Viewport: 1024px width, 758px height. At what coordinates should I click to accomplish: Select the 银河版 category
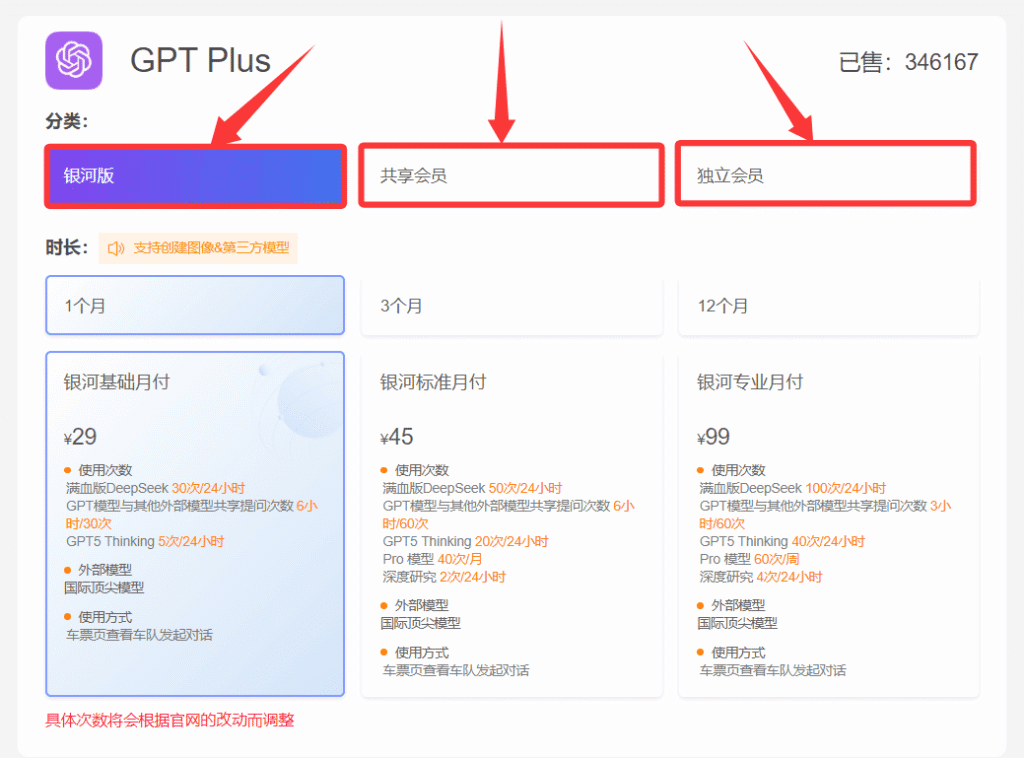tap(195, 176)
